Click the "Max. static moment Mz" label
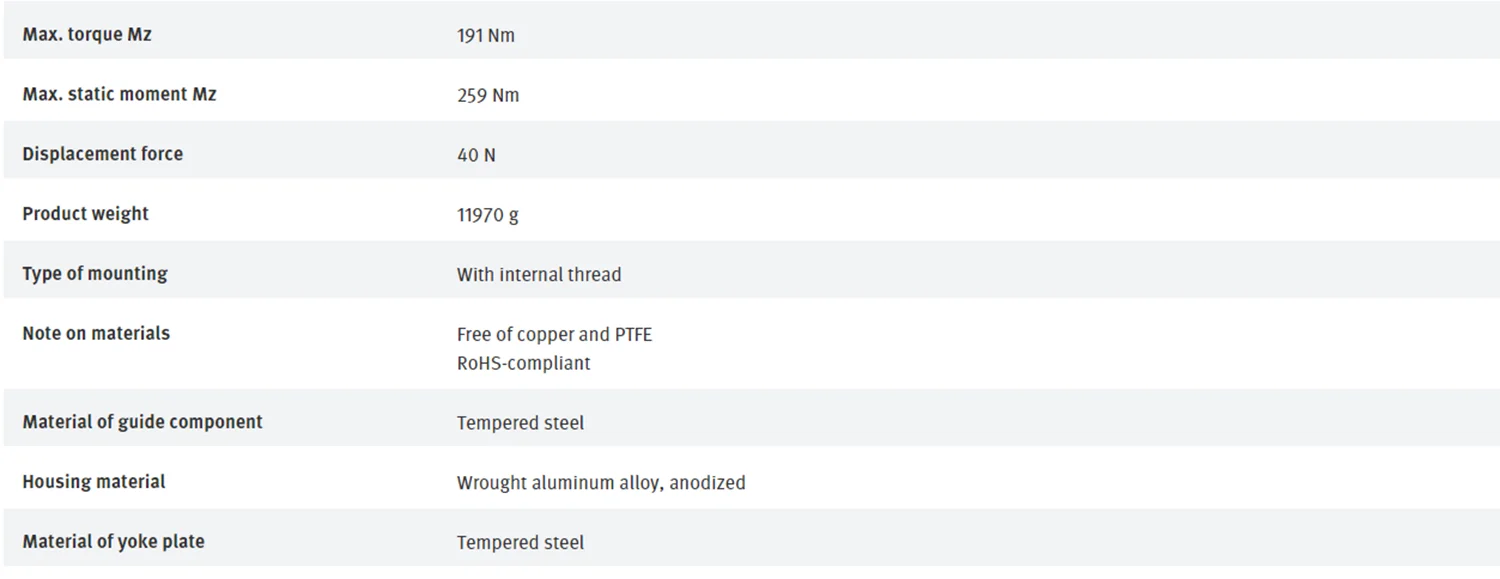Screen dimensions: 1500x579 tap(119, 95)
